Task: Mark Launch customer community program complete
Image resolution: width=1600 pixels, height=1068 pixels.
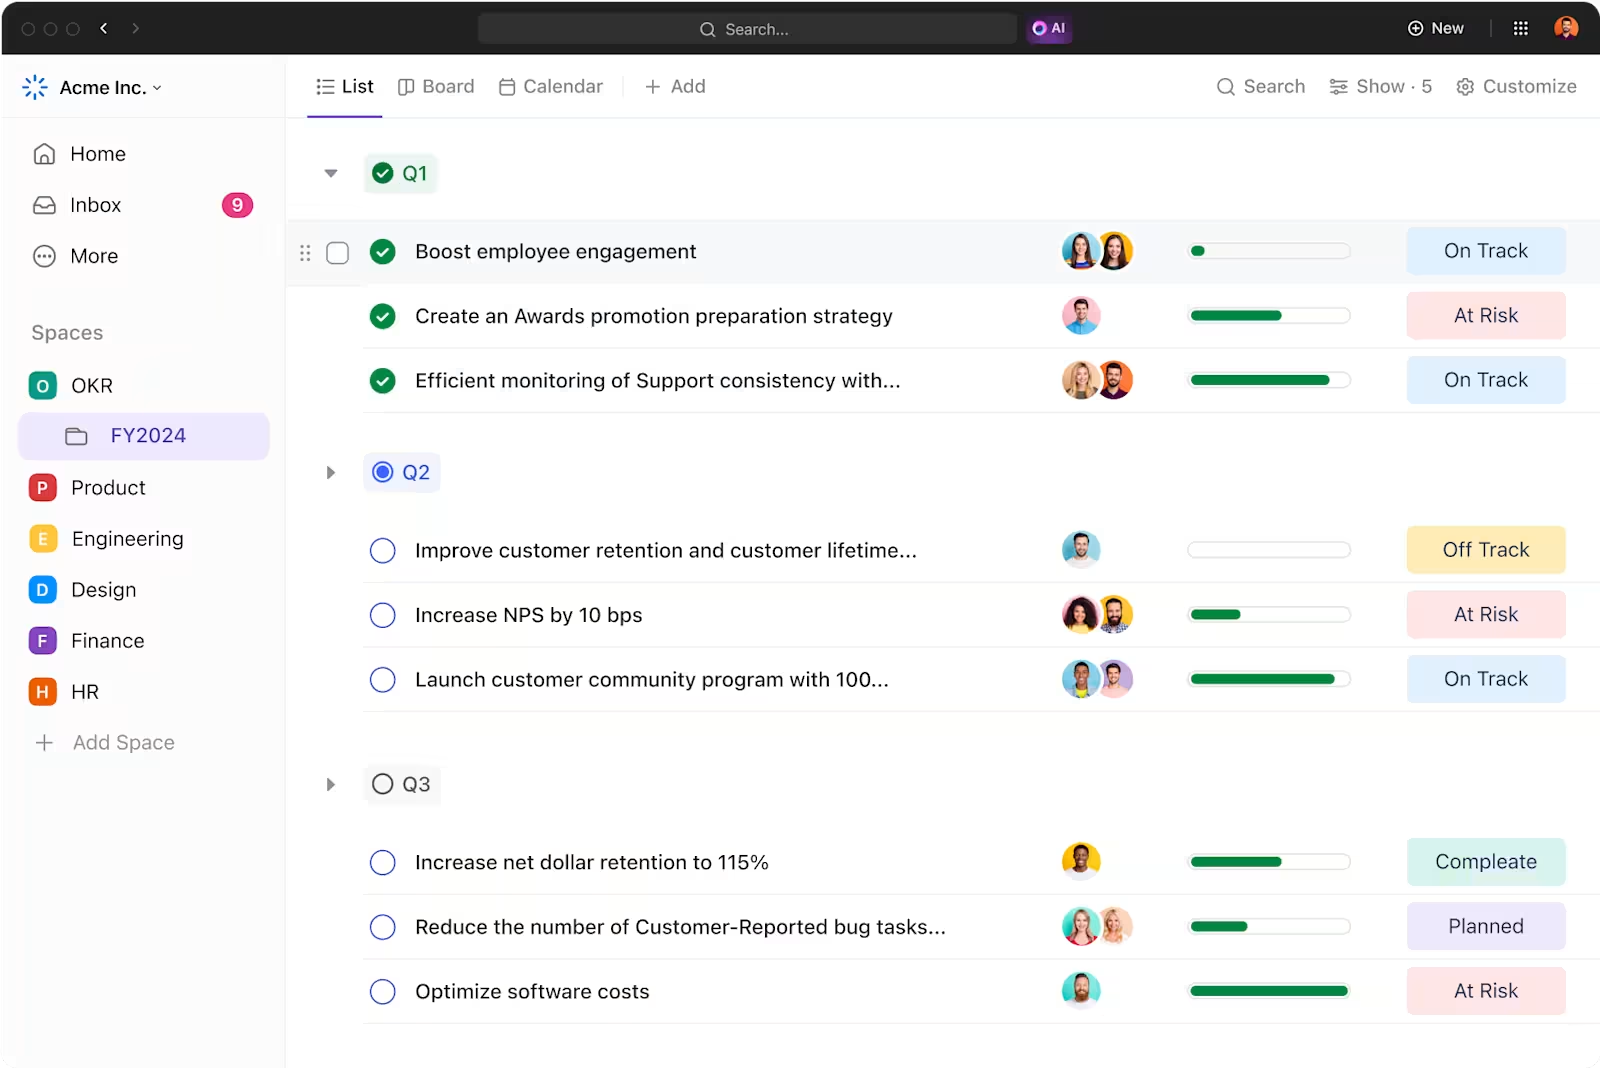Action: pyautogui.click(x=382, y=680)
